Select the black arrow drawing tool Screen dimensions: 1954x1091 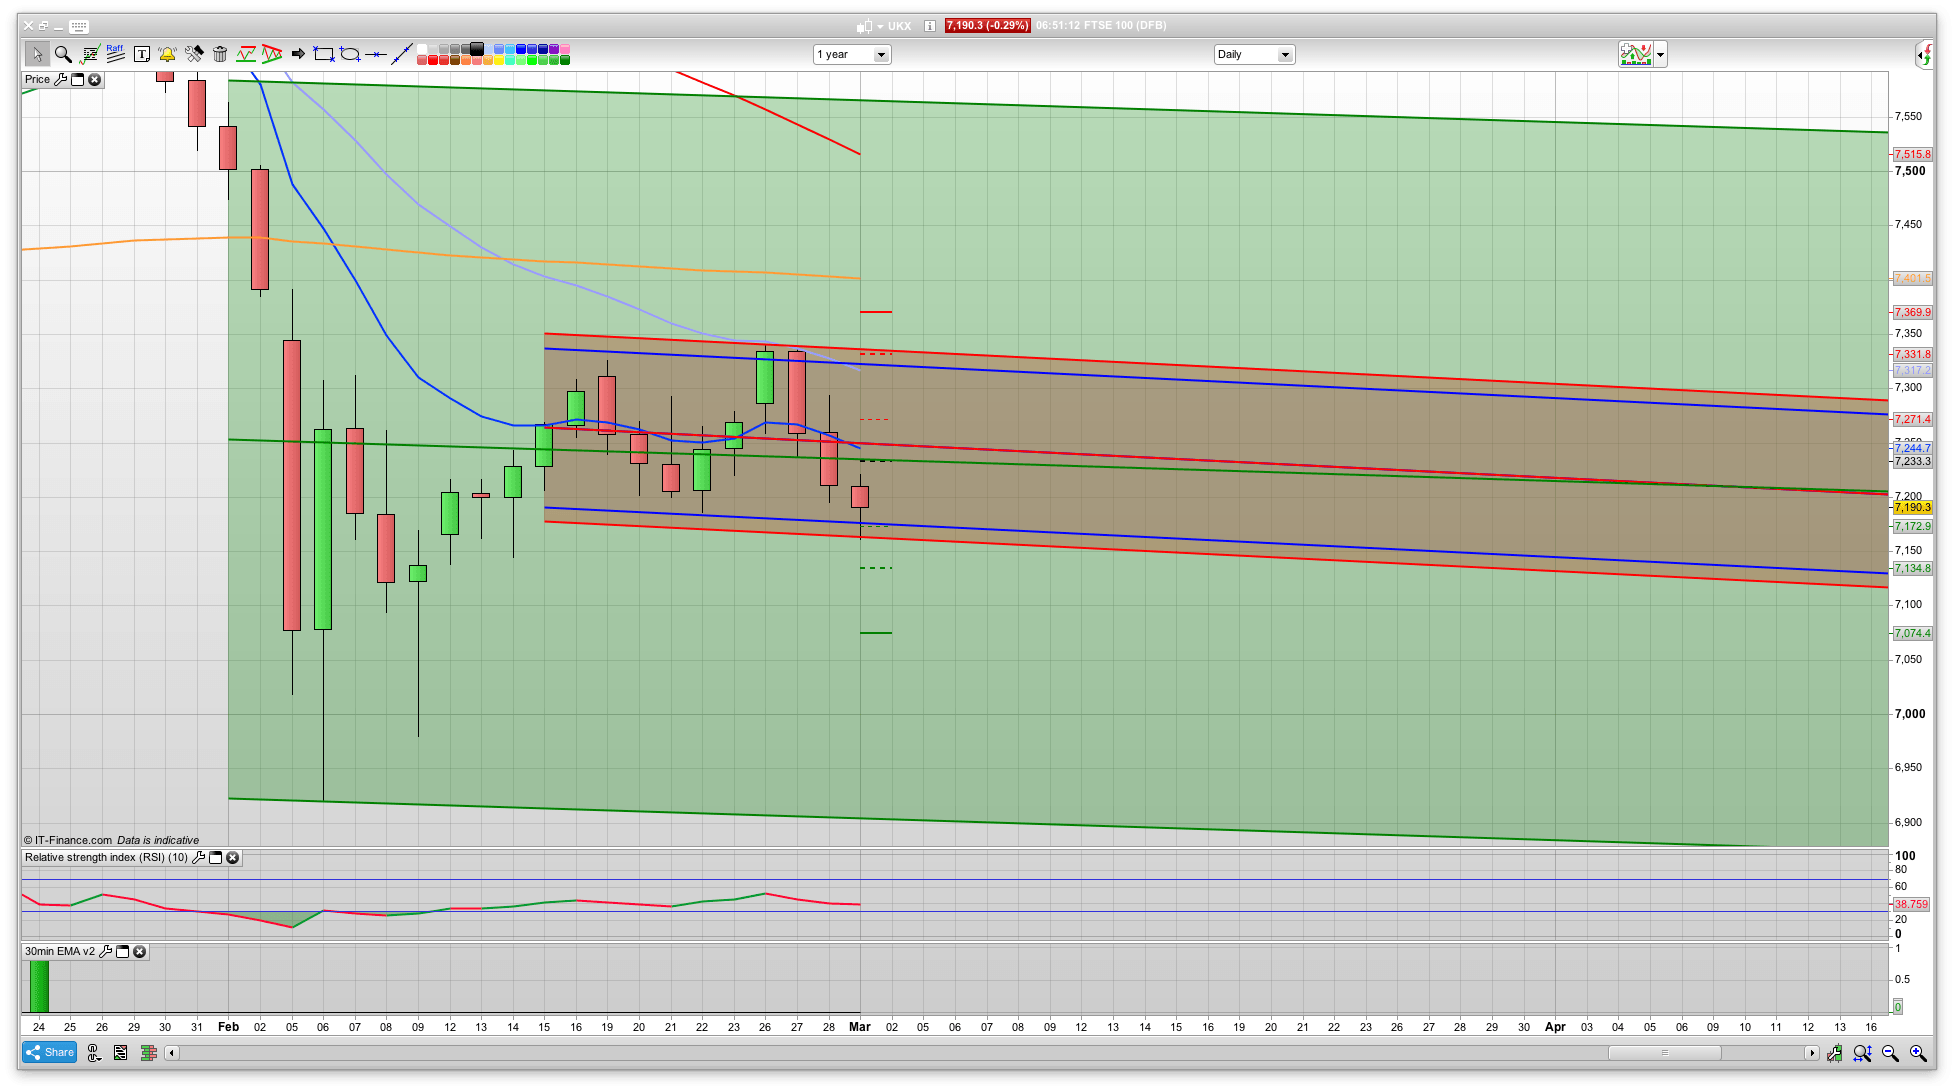(x=298, y=54)
